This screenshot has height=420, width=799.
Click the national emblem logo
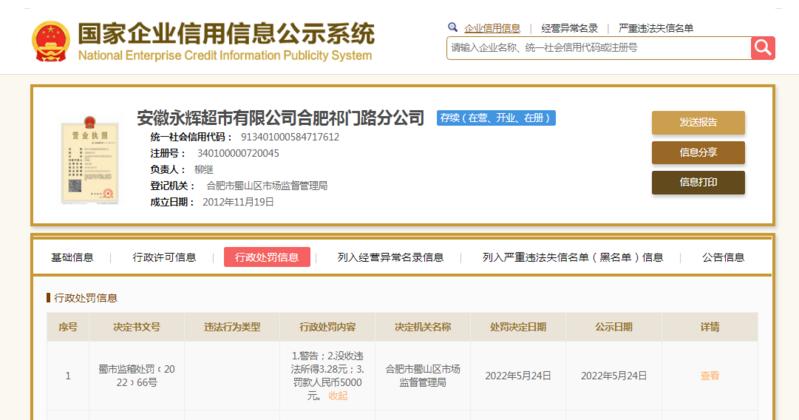tap(50, 41)
